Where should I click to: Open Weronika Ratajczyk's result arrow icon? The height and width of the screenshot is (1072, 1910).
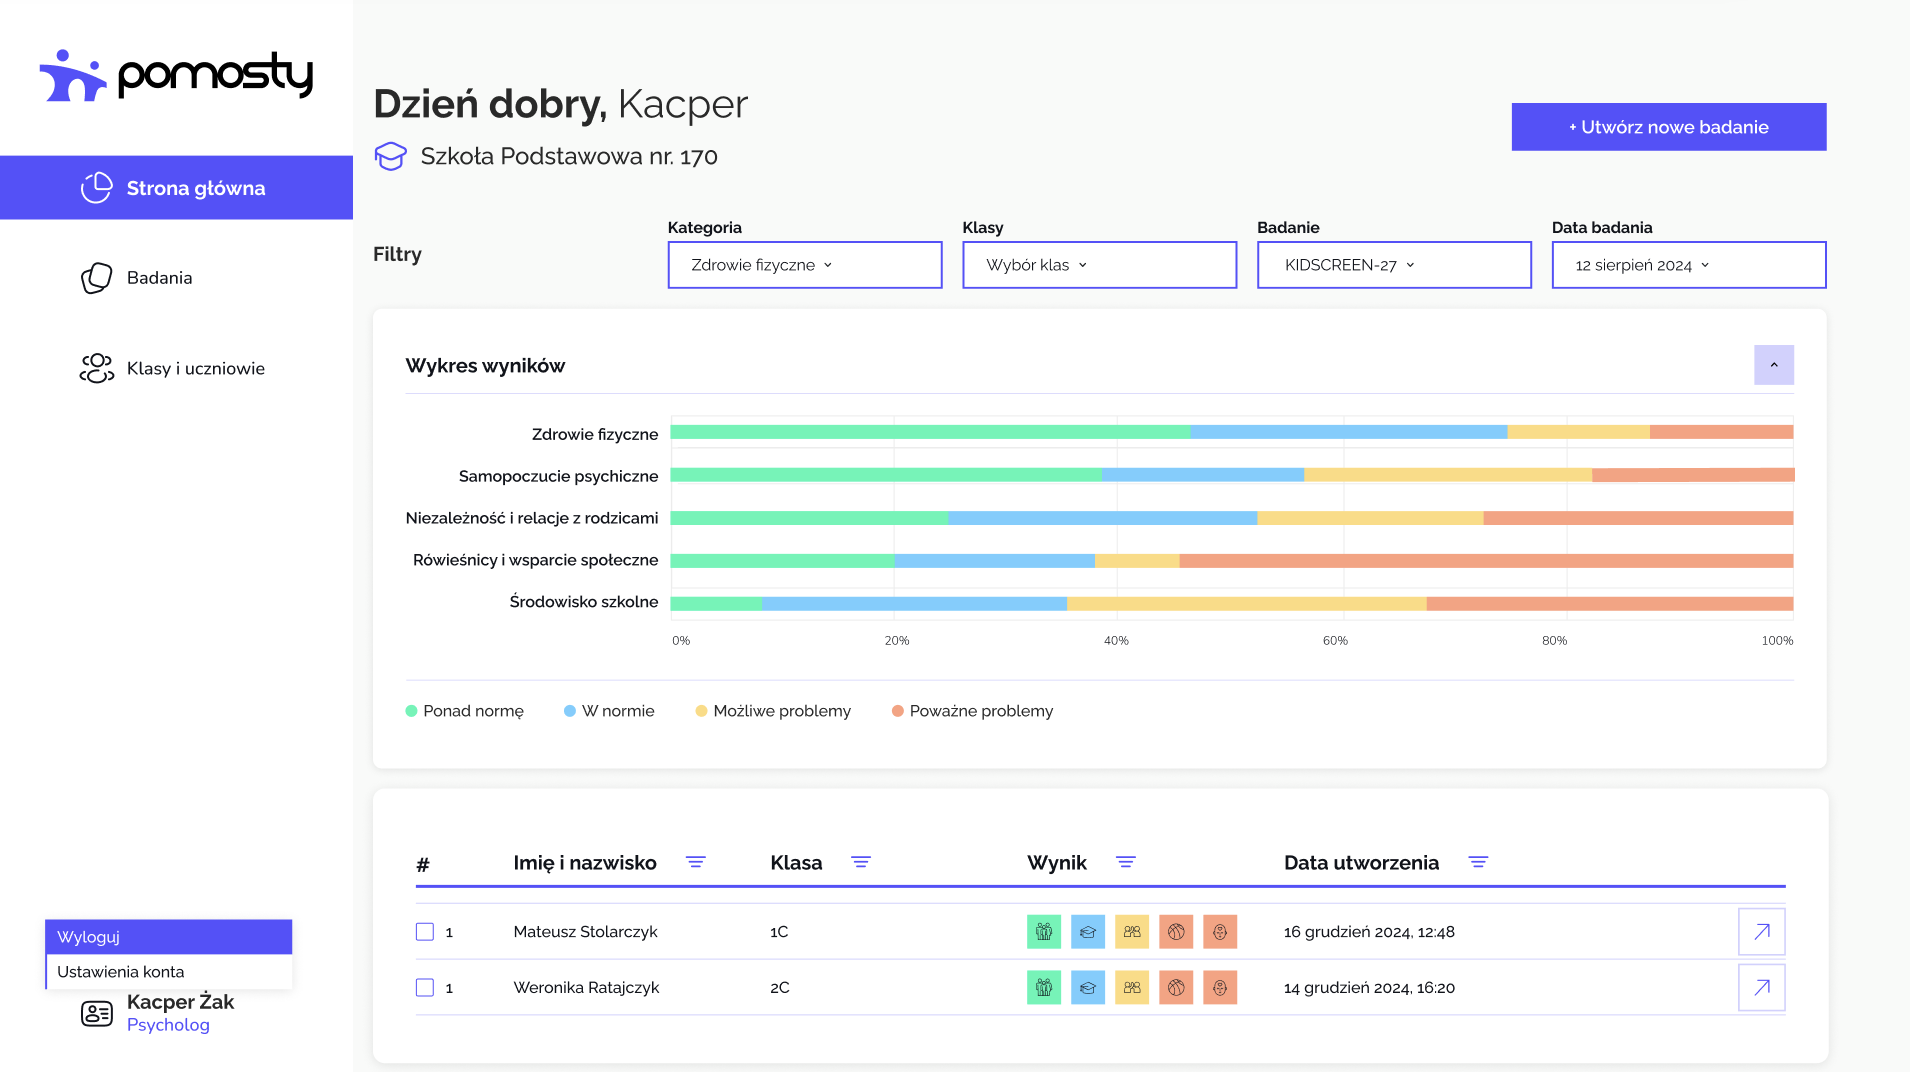click(x=1761, y=988)
